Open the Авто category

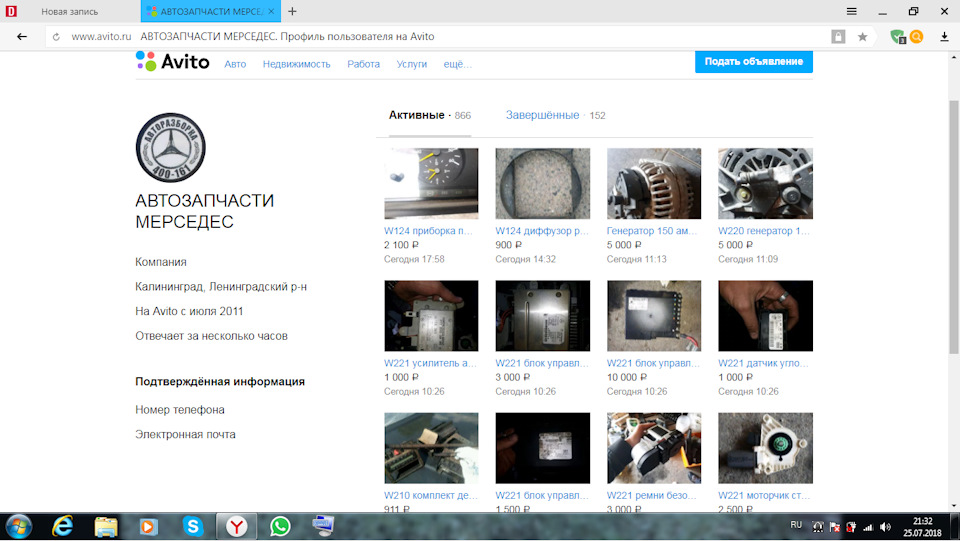[x=235, y=64]
